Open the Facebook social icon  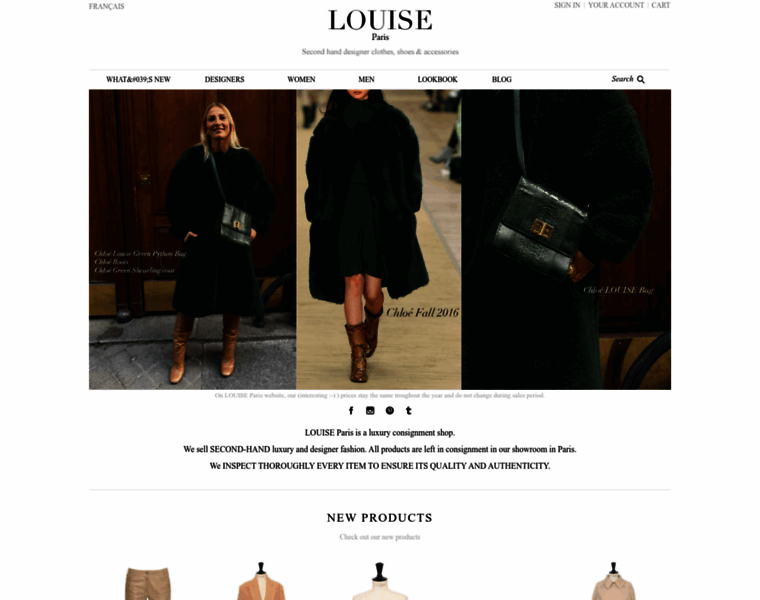point(351,411)
